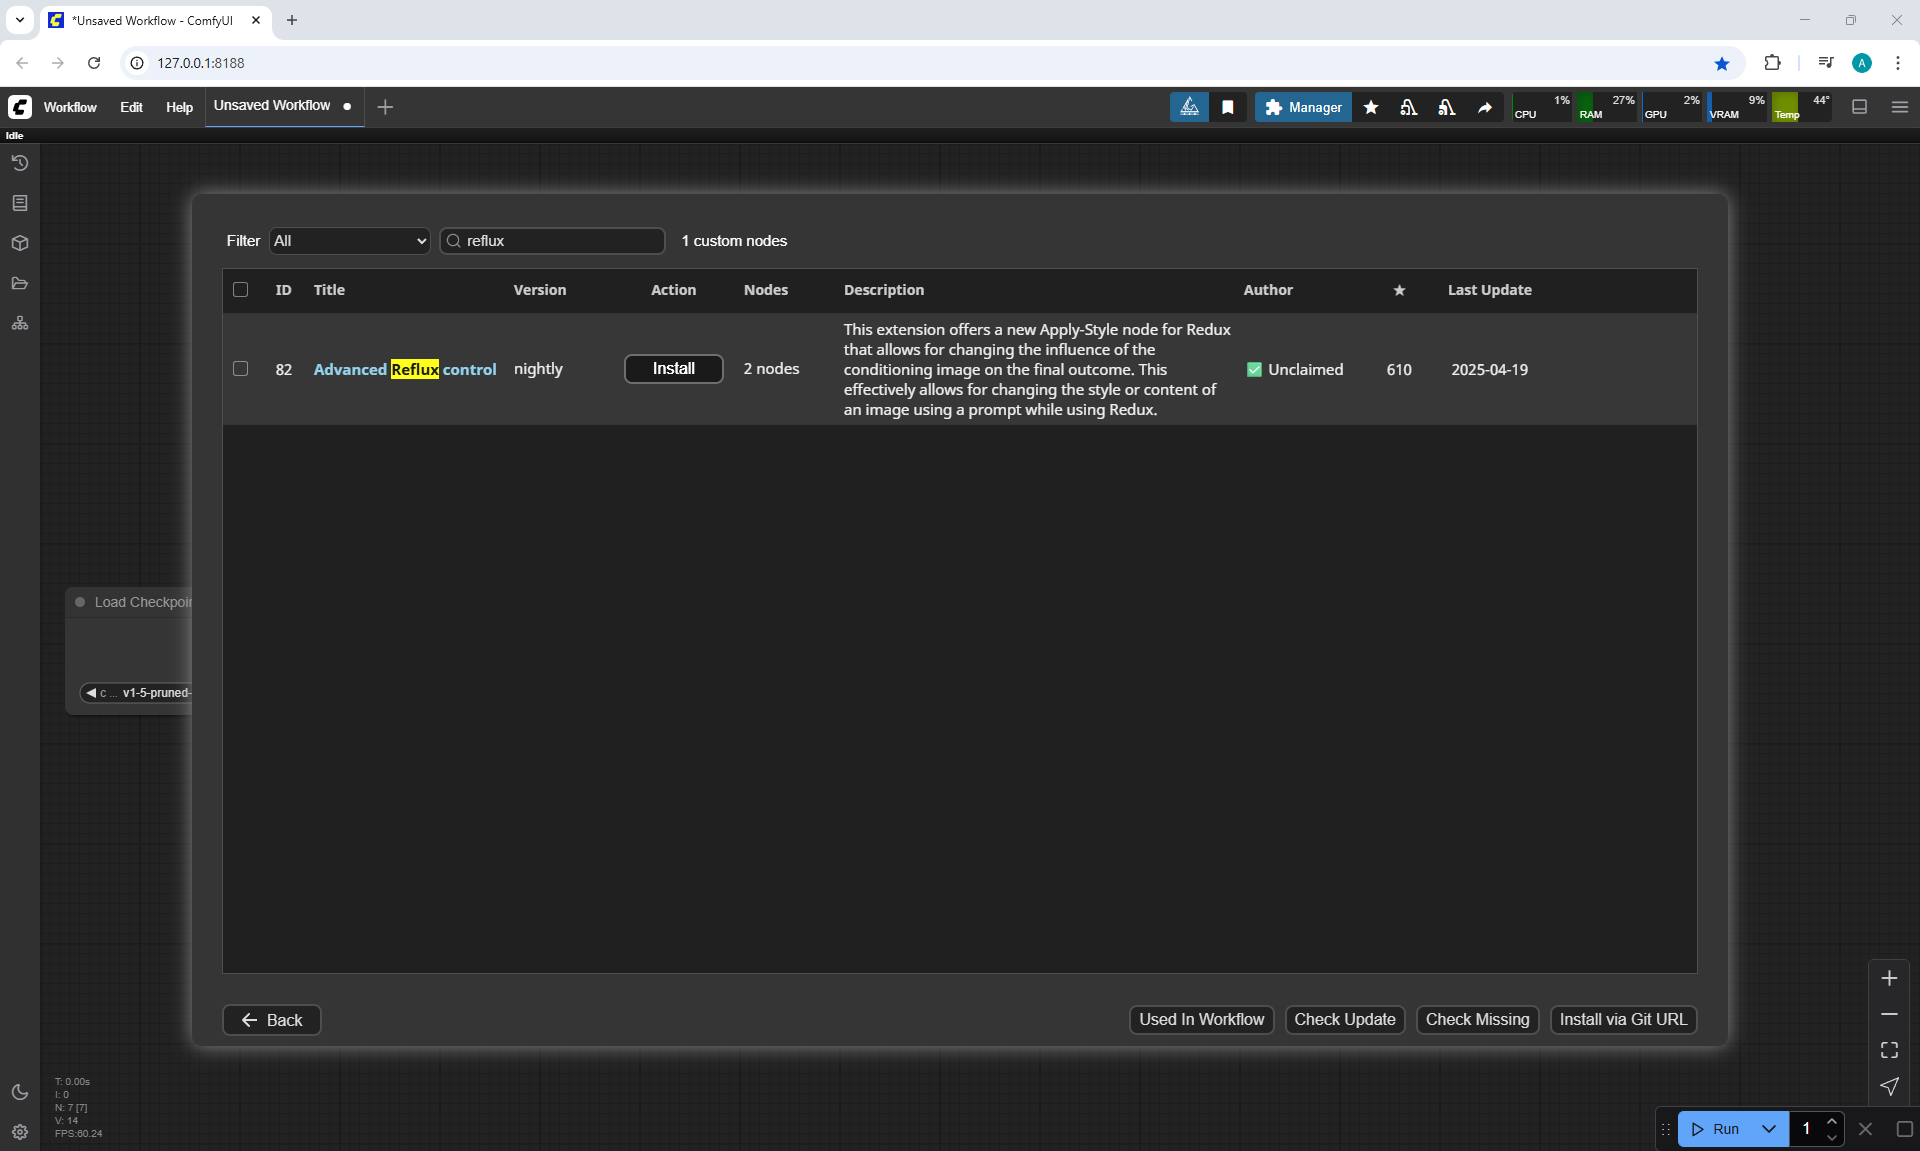Screen dimensions: 1920x1151
Task: Open the node library sidebar icon
Action: (x=20, y=203)
